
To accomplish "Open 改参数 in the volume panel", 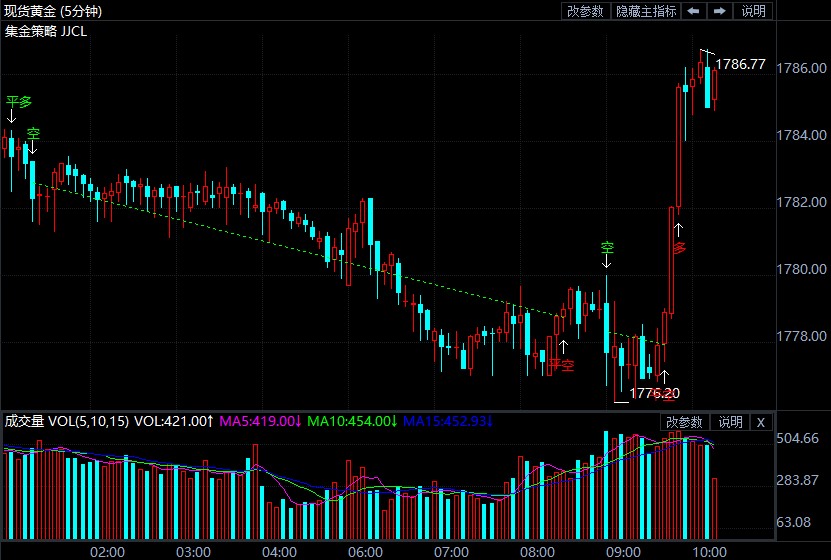I will click(x=685, y=422).
